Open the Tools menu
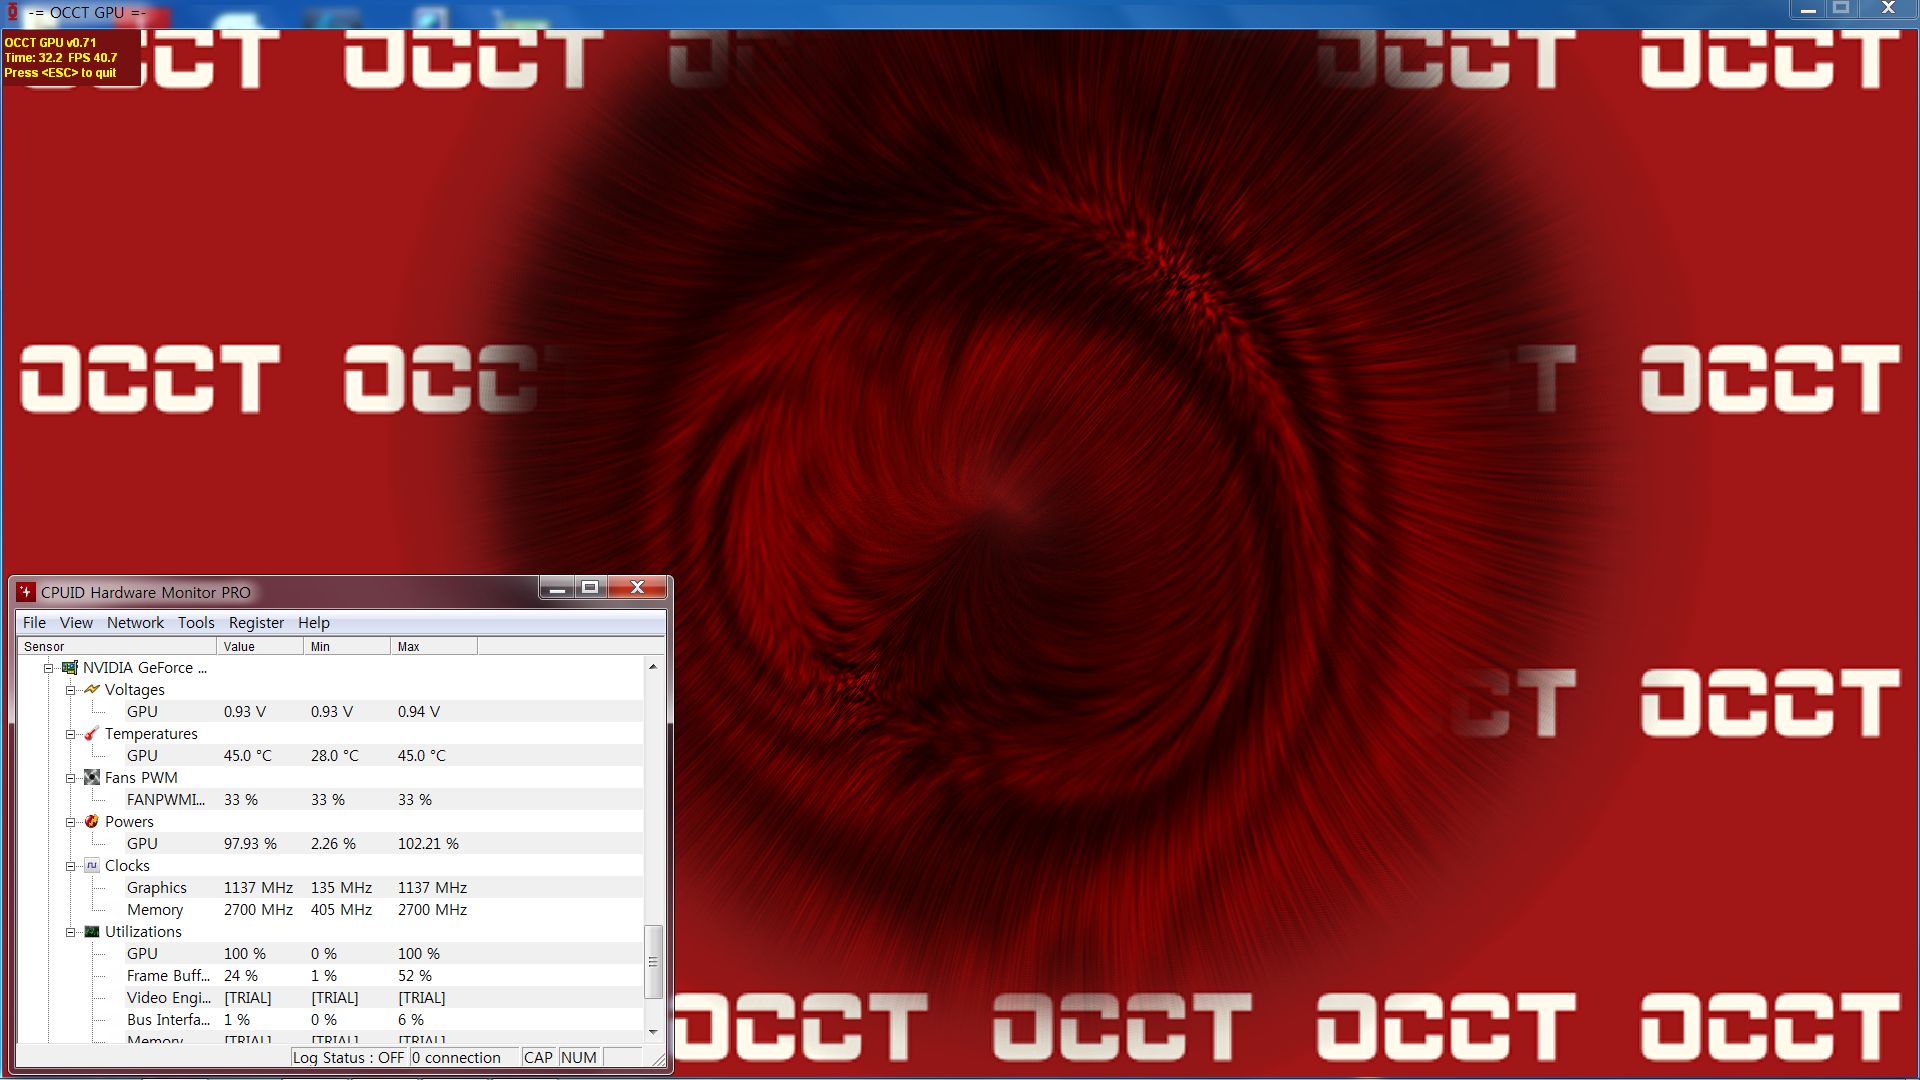1920x1080 pixels. tap(196, 623)
